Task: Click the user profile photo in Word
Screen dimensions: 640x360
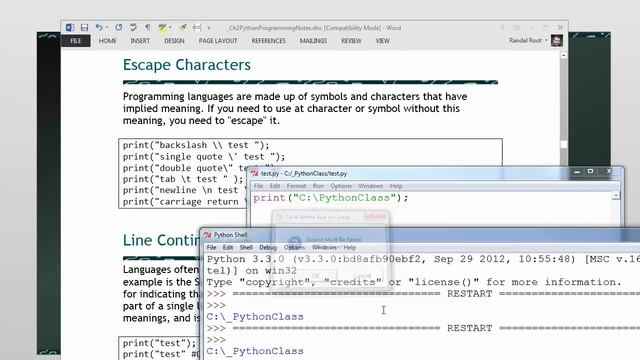Action: click(x=557, y=40)
